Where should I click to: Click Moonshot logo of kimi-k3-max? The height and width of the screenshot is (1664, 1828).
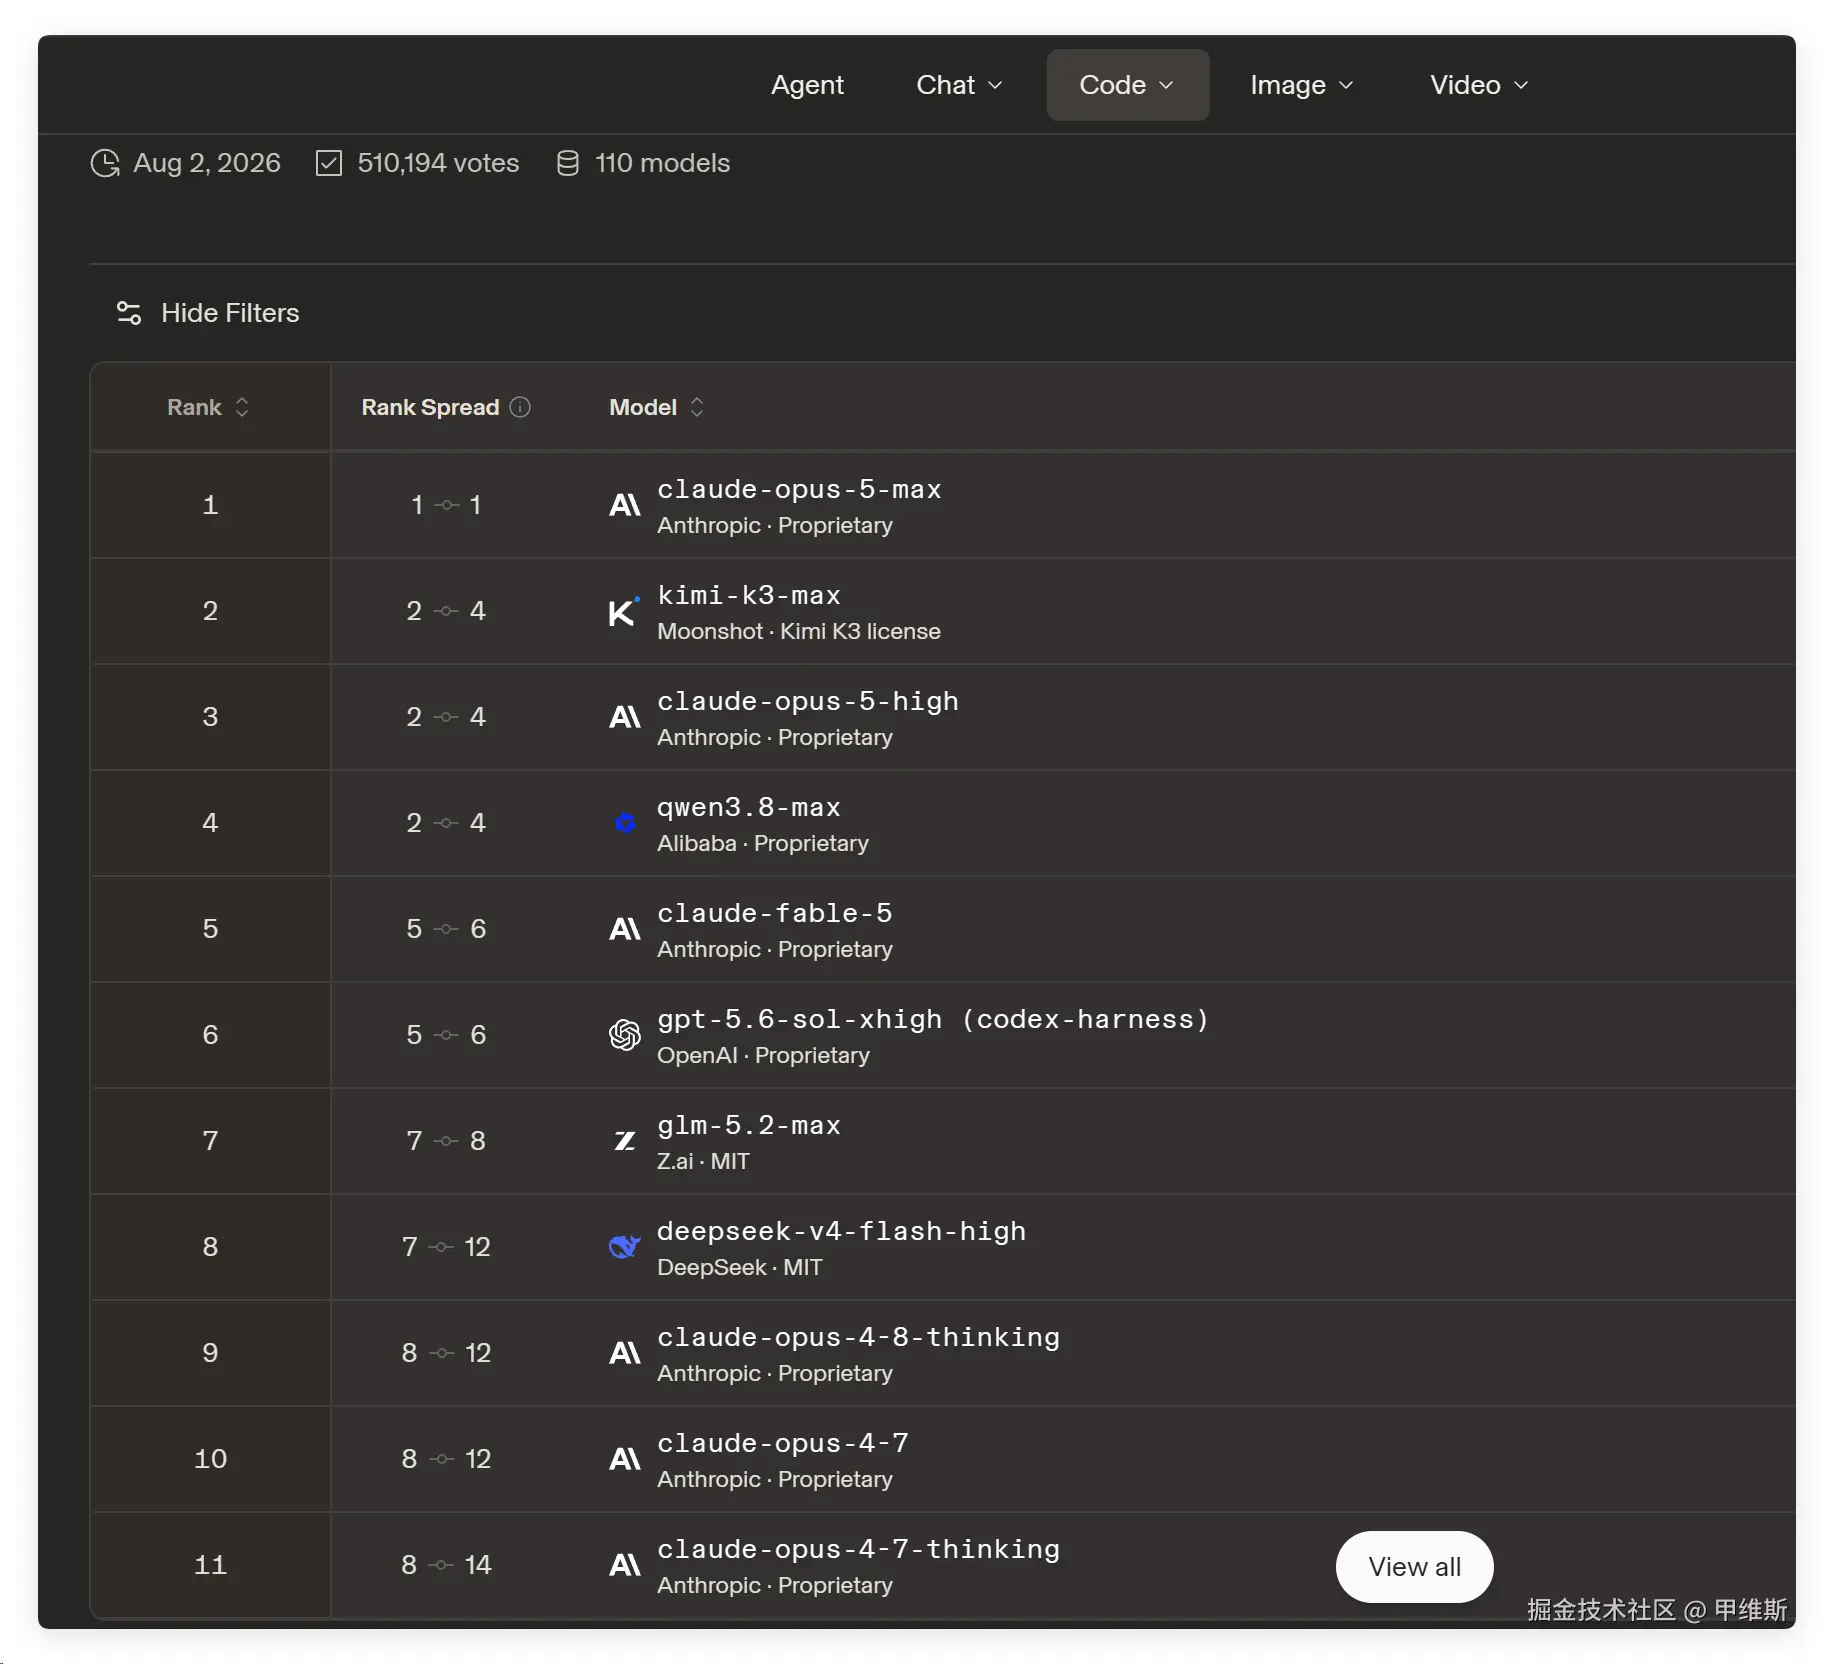(625, 611)
